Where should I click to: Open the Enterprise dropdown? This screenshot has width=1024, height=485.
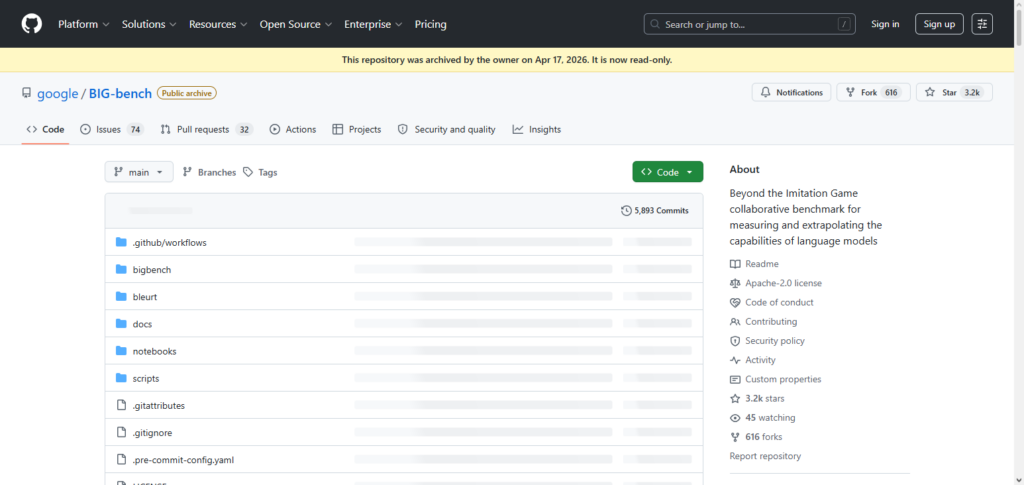click(x=373, y=24)
